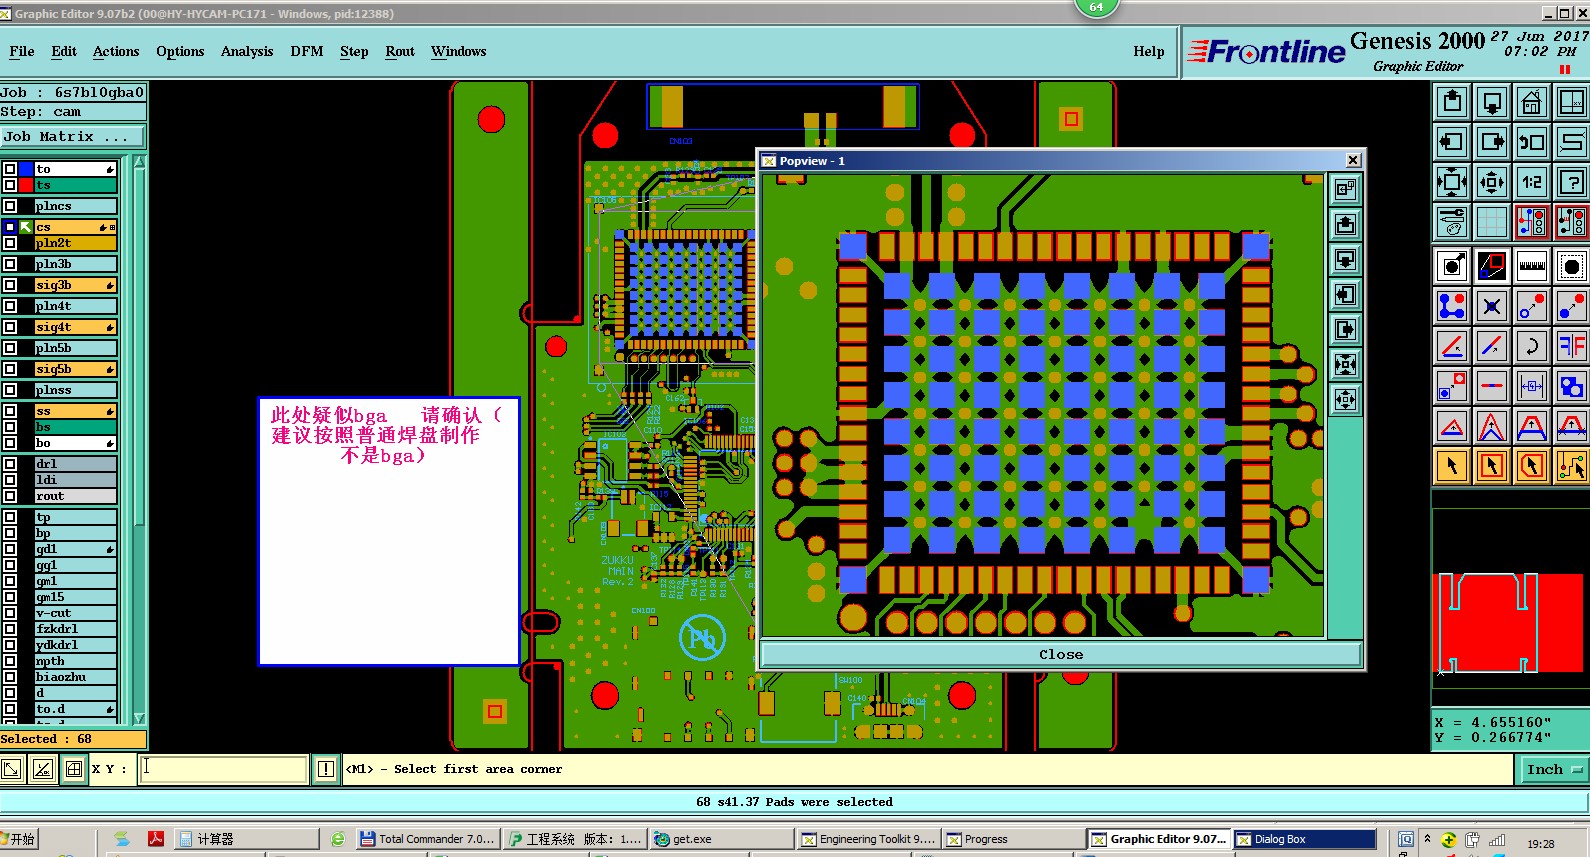The width and height of the screenshot is (1590, 857).
Task: Open the Dialog Box taskbar item
Action: coord(1304,839)
